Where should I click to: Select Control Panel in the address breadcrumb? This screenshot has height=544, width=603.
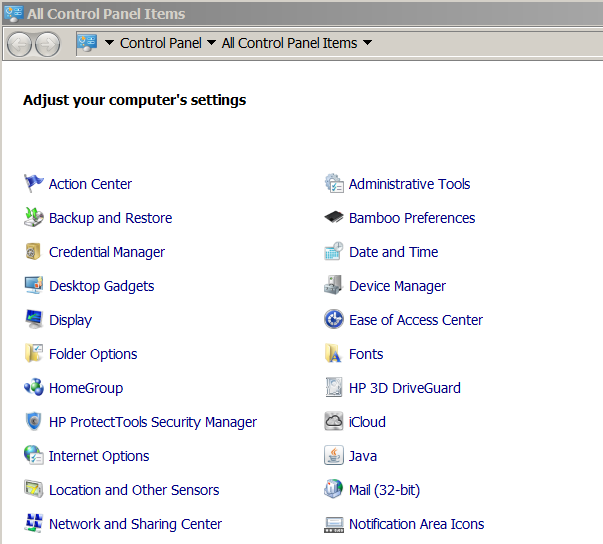pyautogui.click(x=160, y=43)
